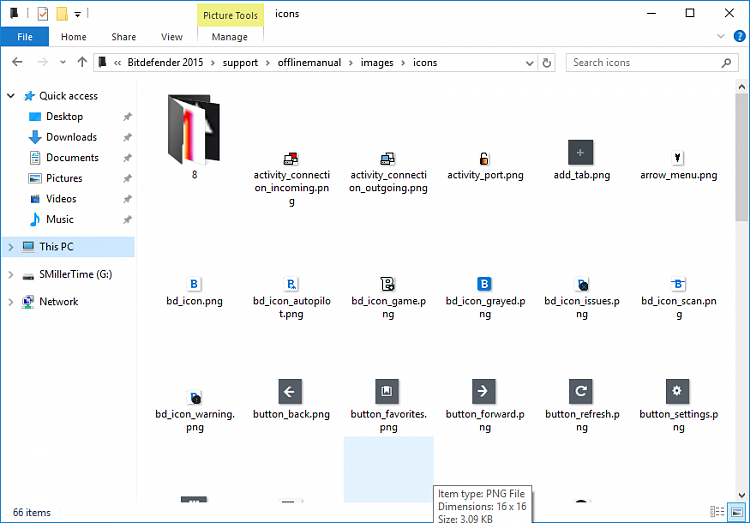Open the Home ribbon tab
The width and height of the screenshot is (750, 523).
pyautogui.click(x=74, y=37)
